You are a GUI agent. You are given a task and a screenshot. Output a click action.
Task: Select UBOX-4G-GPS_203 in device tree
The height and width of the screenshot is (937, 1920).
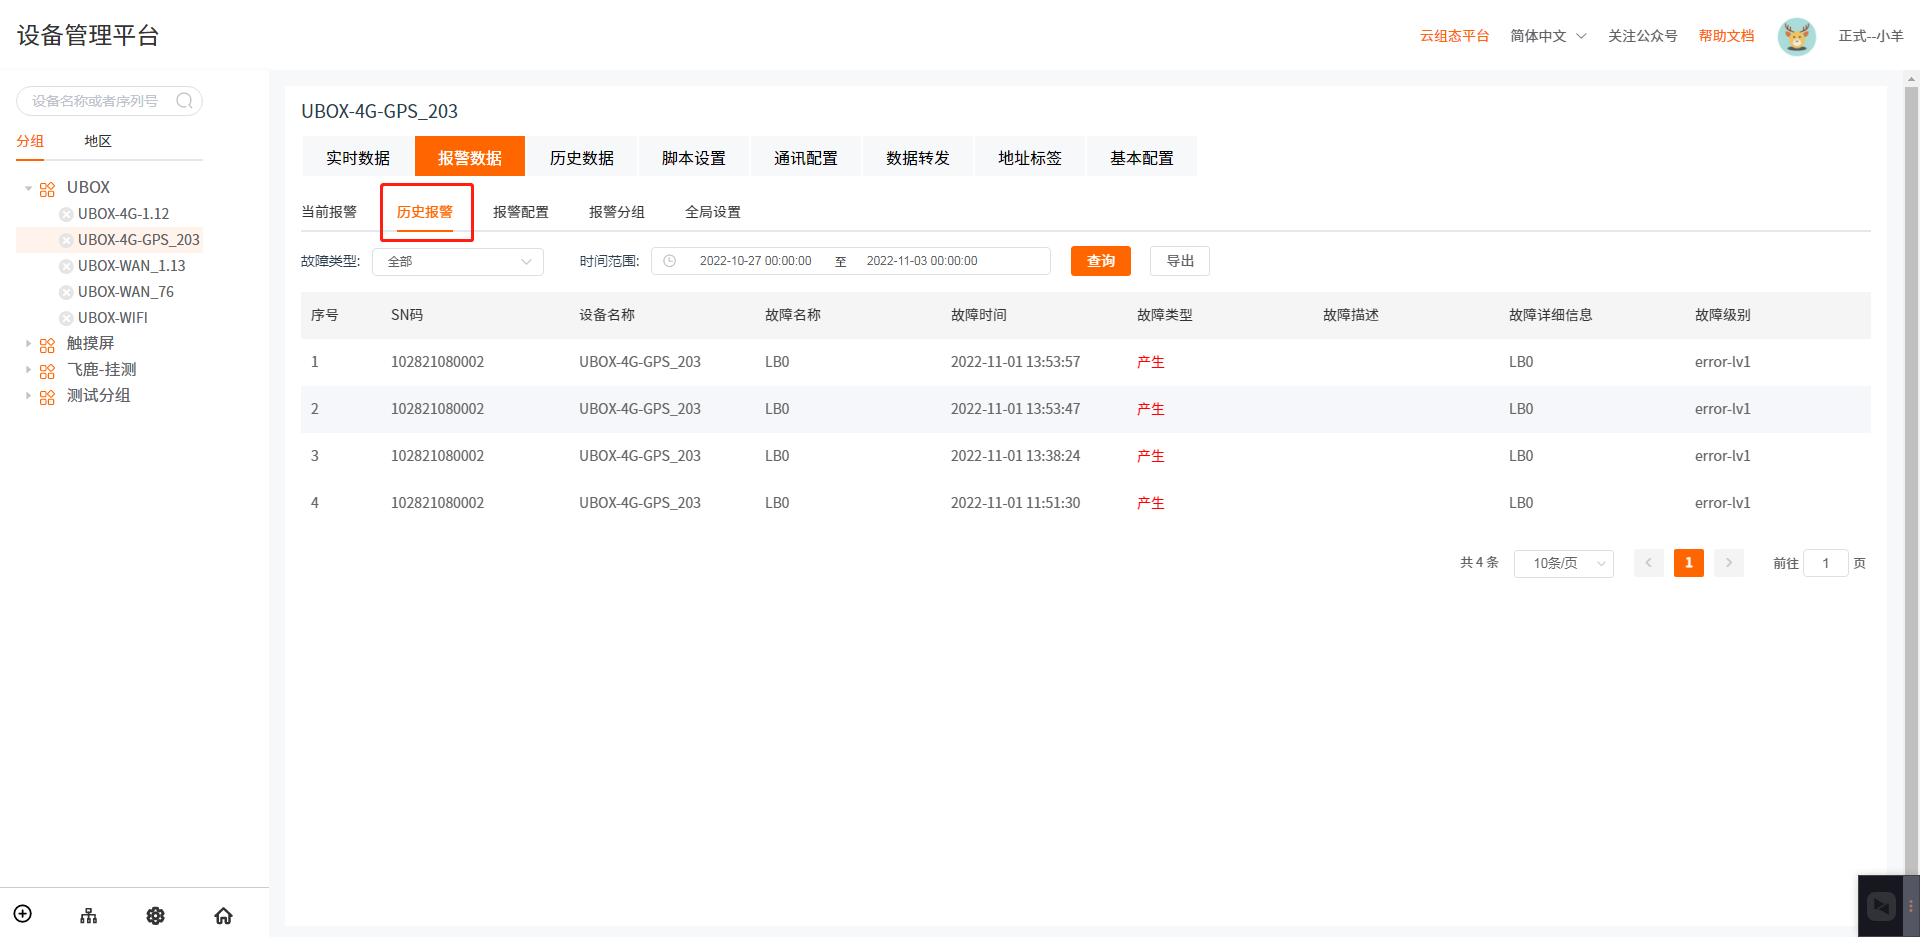(x=139, y=240)
